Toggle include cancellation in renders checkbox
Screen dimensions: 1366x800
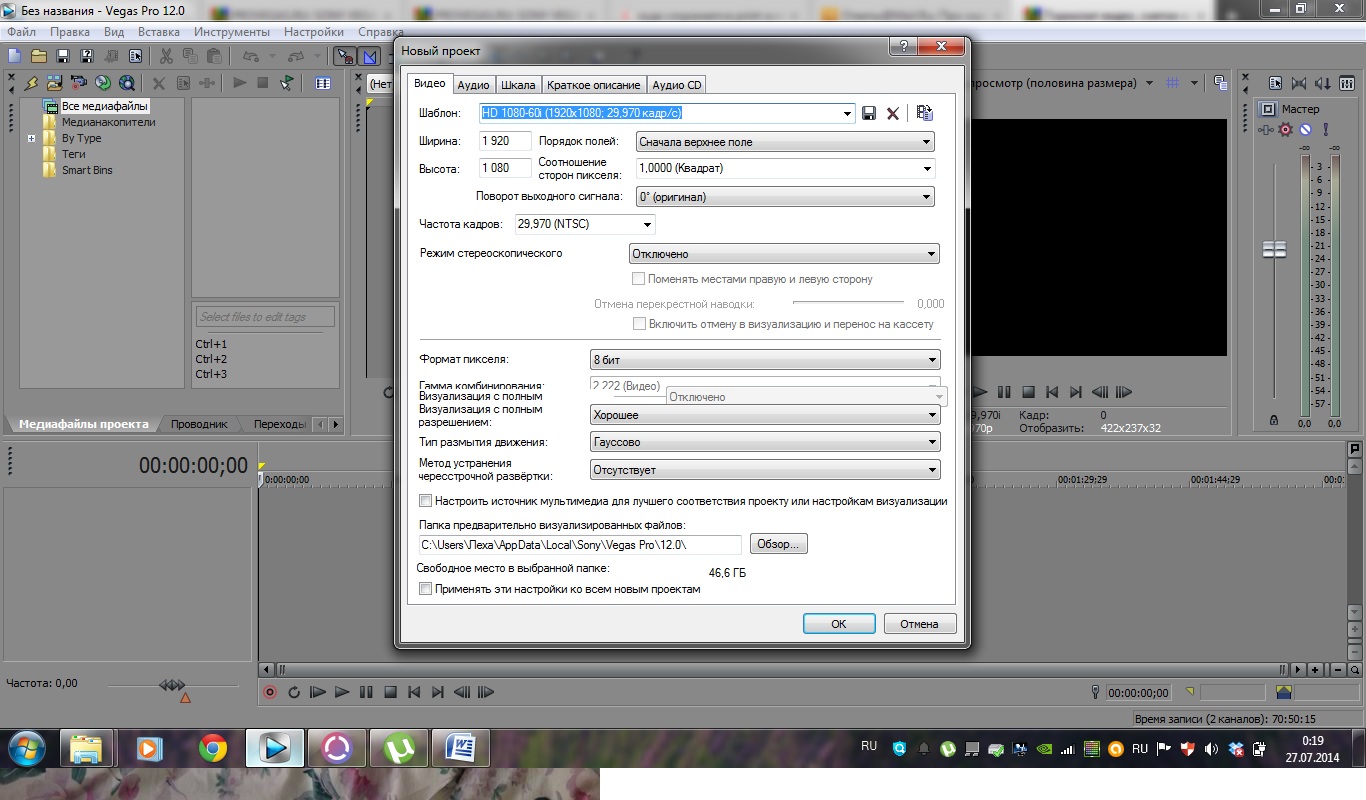638,324
